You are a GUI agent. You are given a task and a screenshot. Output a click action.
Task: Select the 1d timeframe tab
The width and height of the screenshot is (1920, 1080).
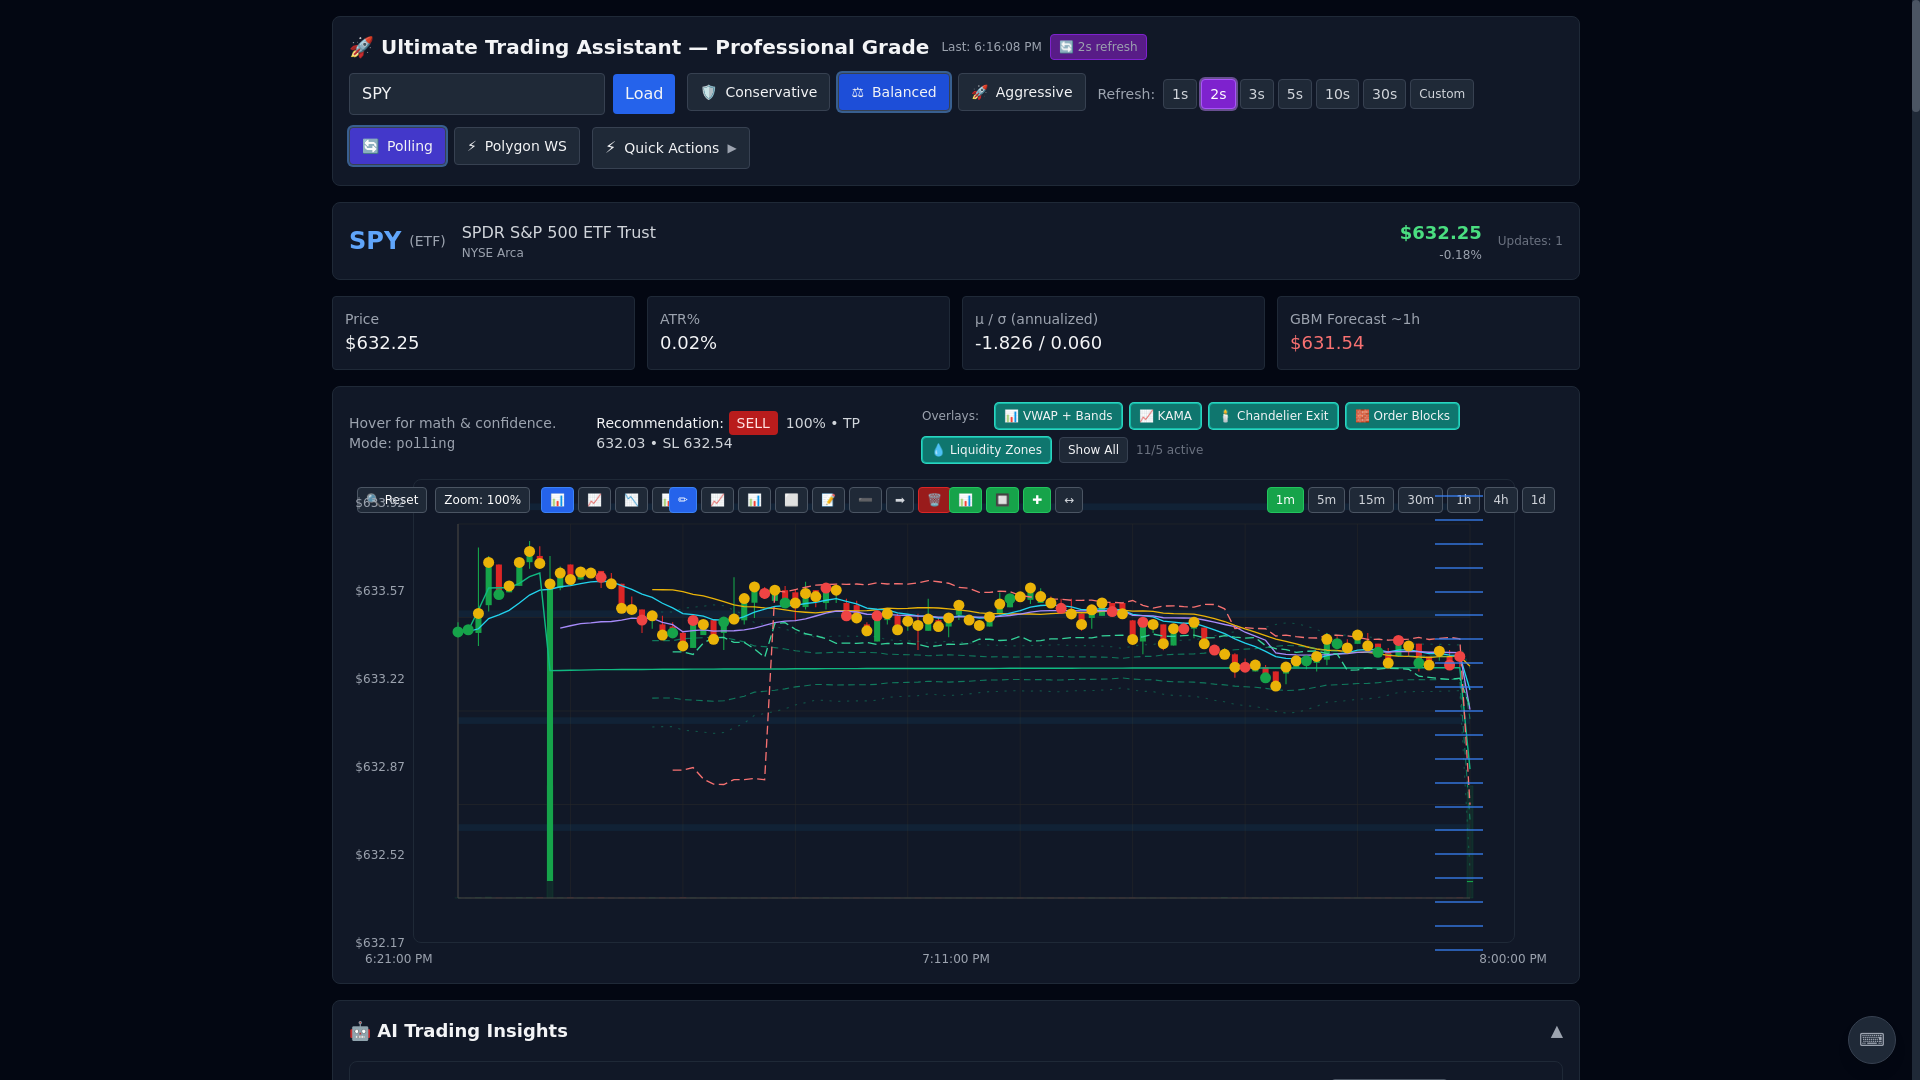(x=1538, y=500)
